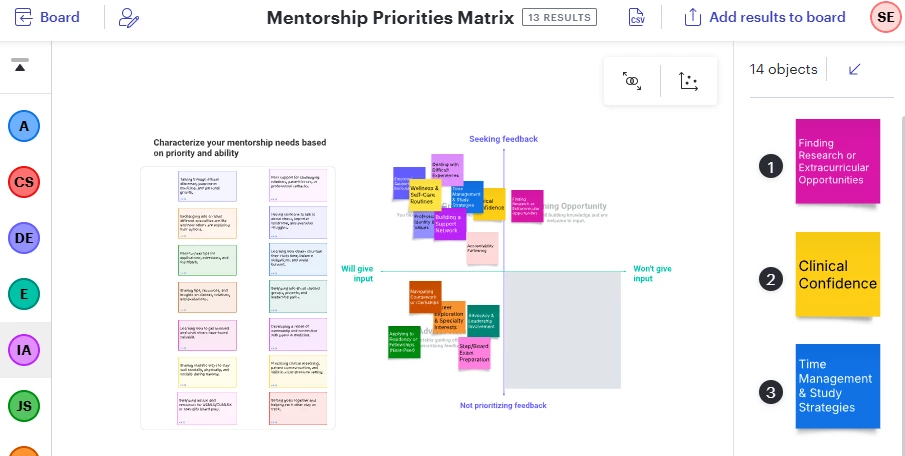Go back to the Board
Image resolution: width=905 pixels, height=456 pixels.
47,17
